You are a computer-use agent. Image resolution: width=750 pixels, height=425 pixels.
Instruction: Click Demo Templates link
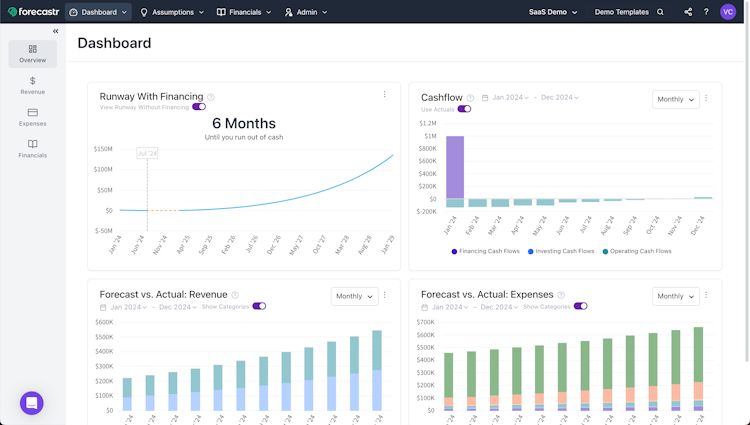(621, 12)
